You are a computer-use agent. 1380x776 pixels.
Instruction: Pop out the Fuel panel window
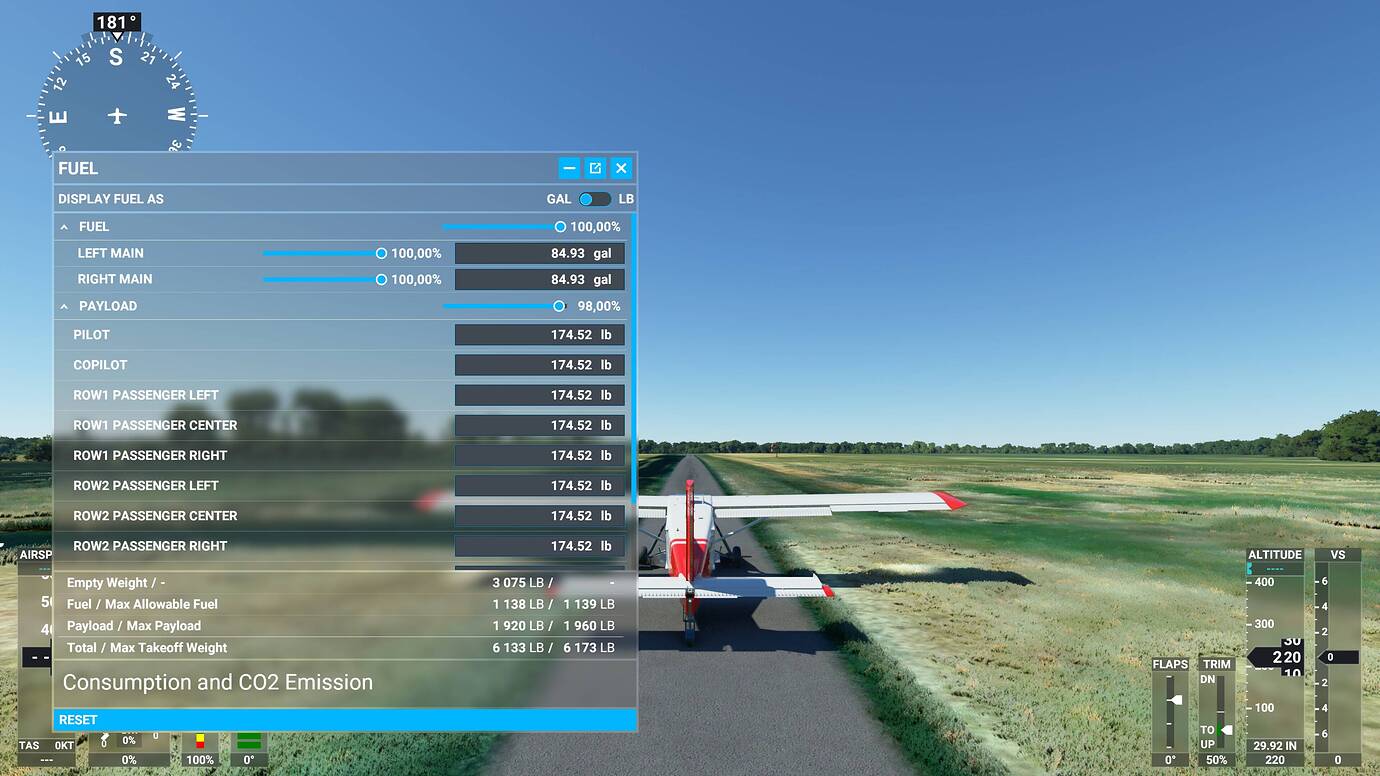point(595,168)
